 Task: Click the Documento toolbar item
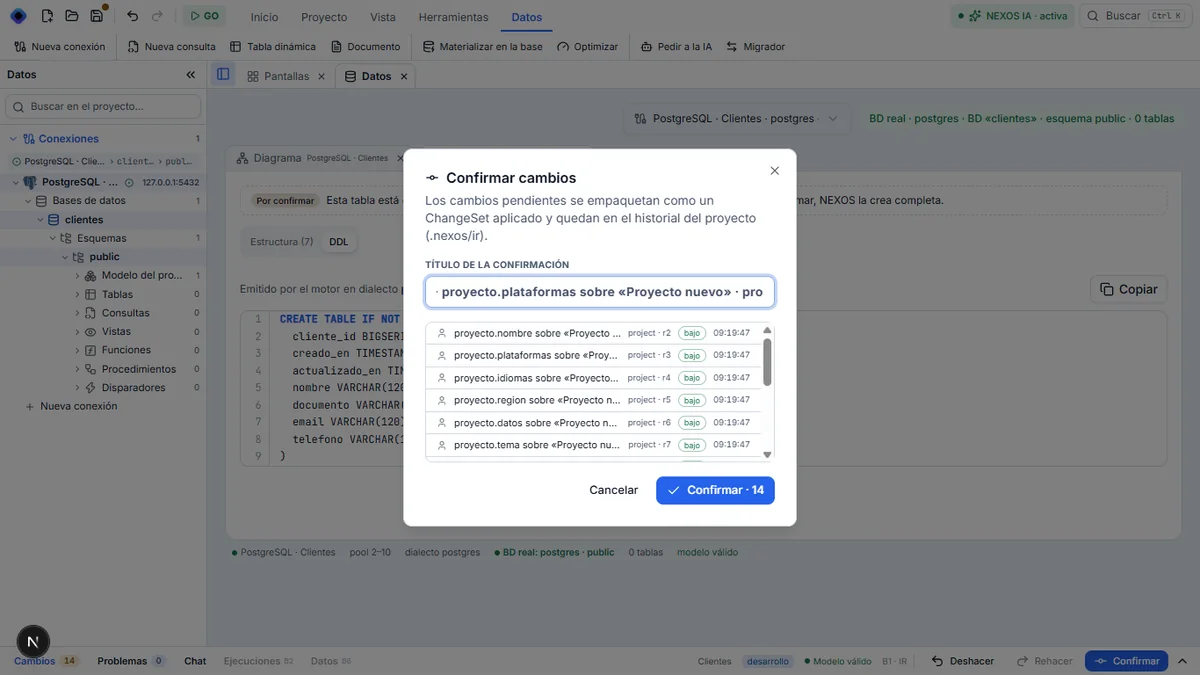point(365,47)
